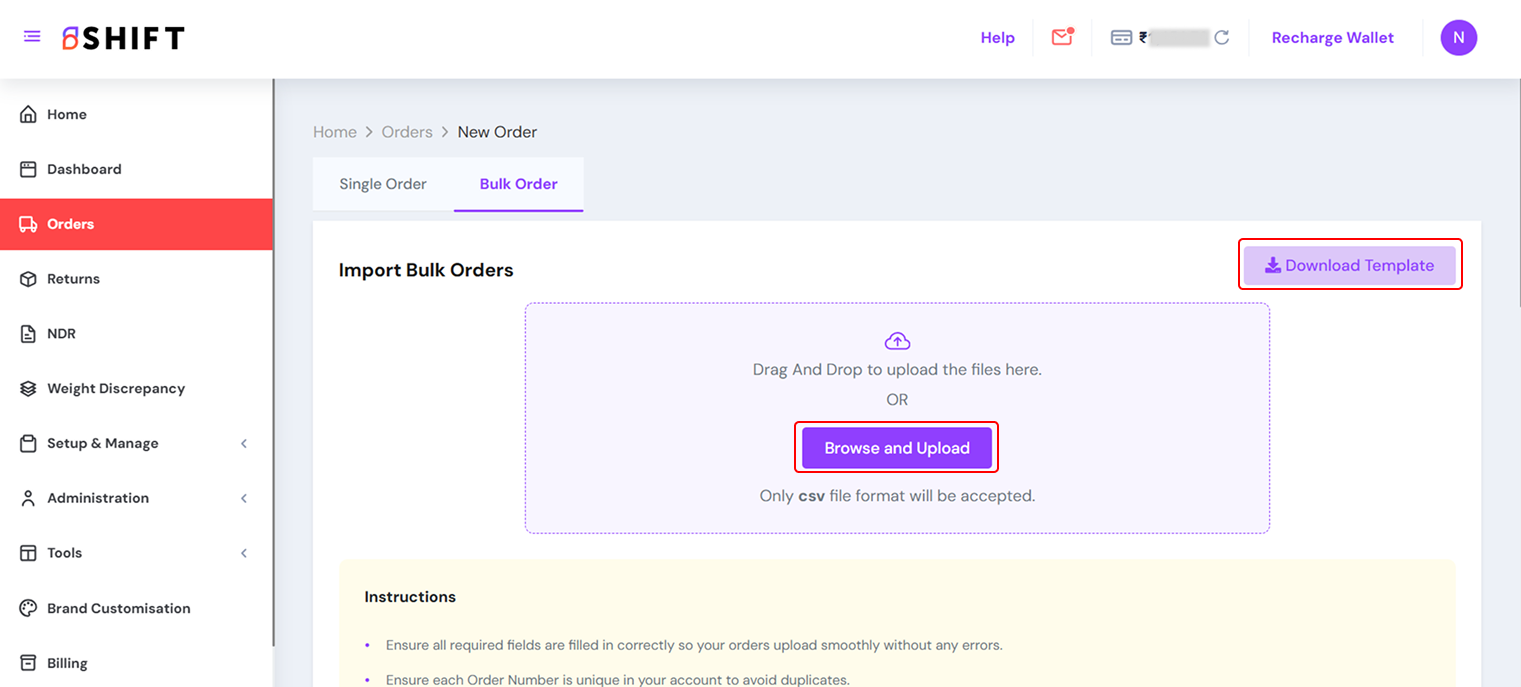Image resolution: width=1521 pixels, height=687 pixels.
Task: Refresh the wallet balance icon
Action: tap(1221, 38)
